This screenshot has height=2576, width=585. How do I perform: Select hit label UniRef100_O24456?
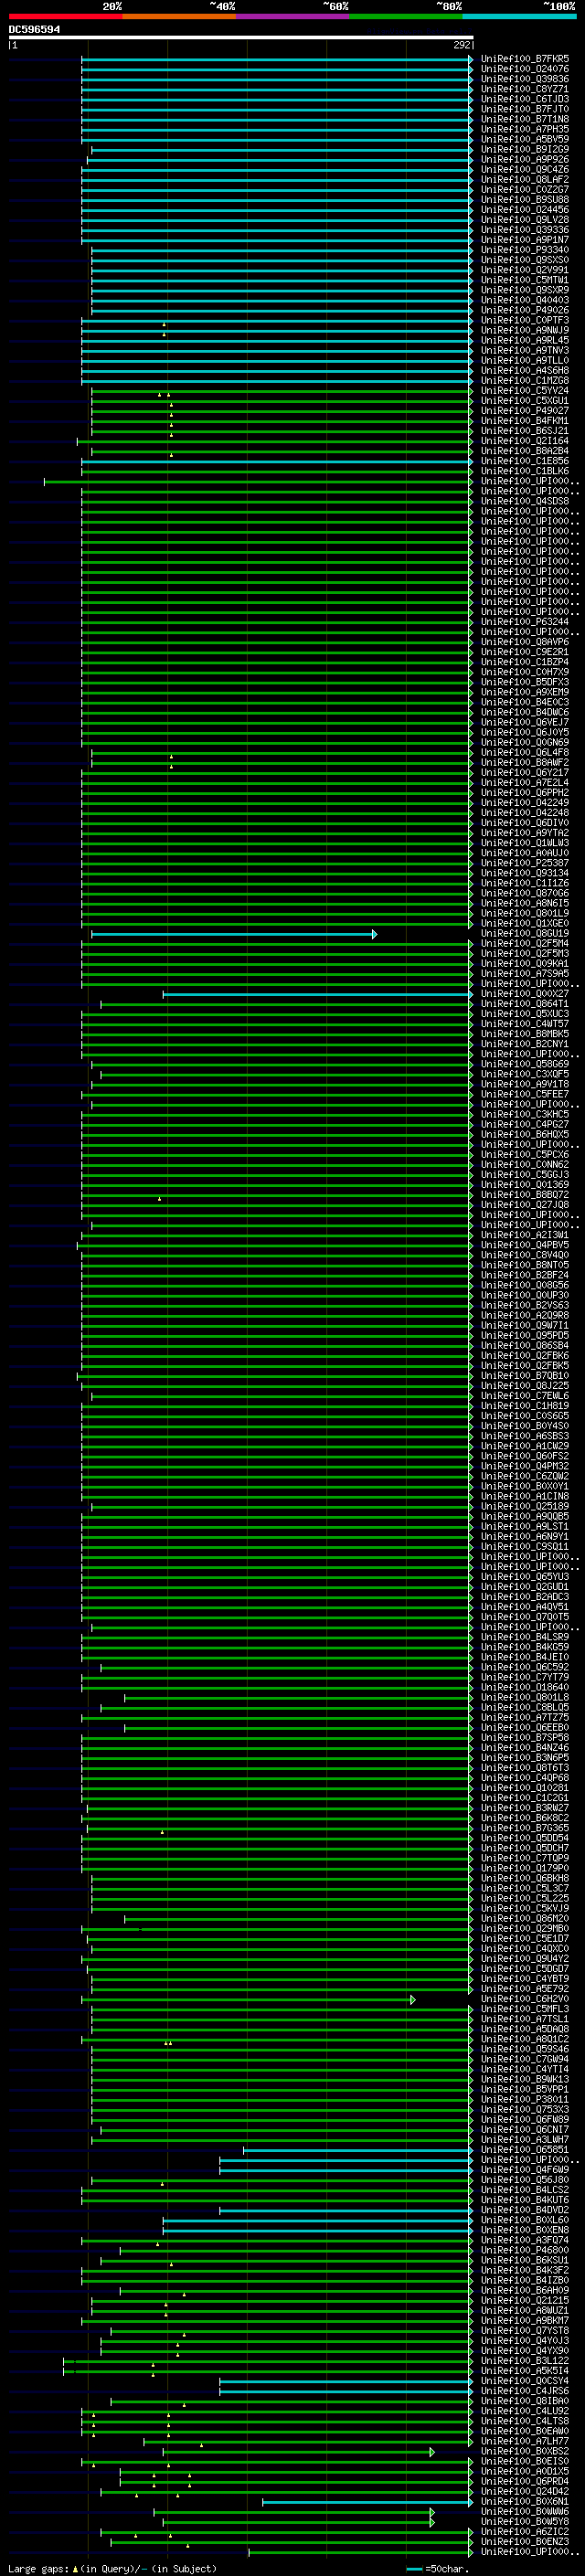point(525,210)
